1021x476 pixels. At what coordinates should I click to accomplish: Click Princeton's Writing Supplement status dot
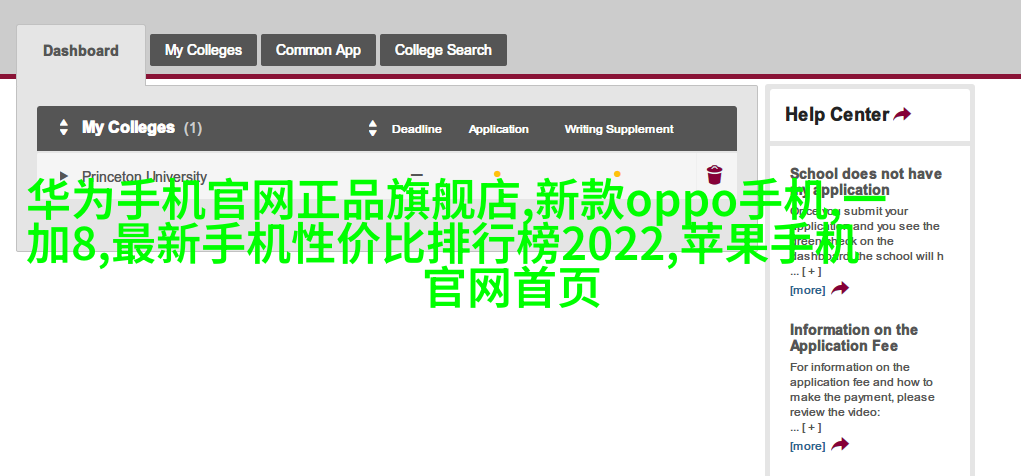click(617, 174)
